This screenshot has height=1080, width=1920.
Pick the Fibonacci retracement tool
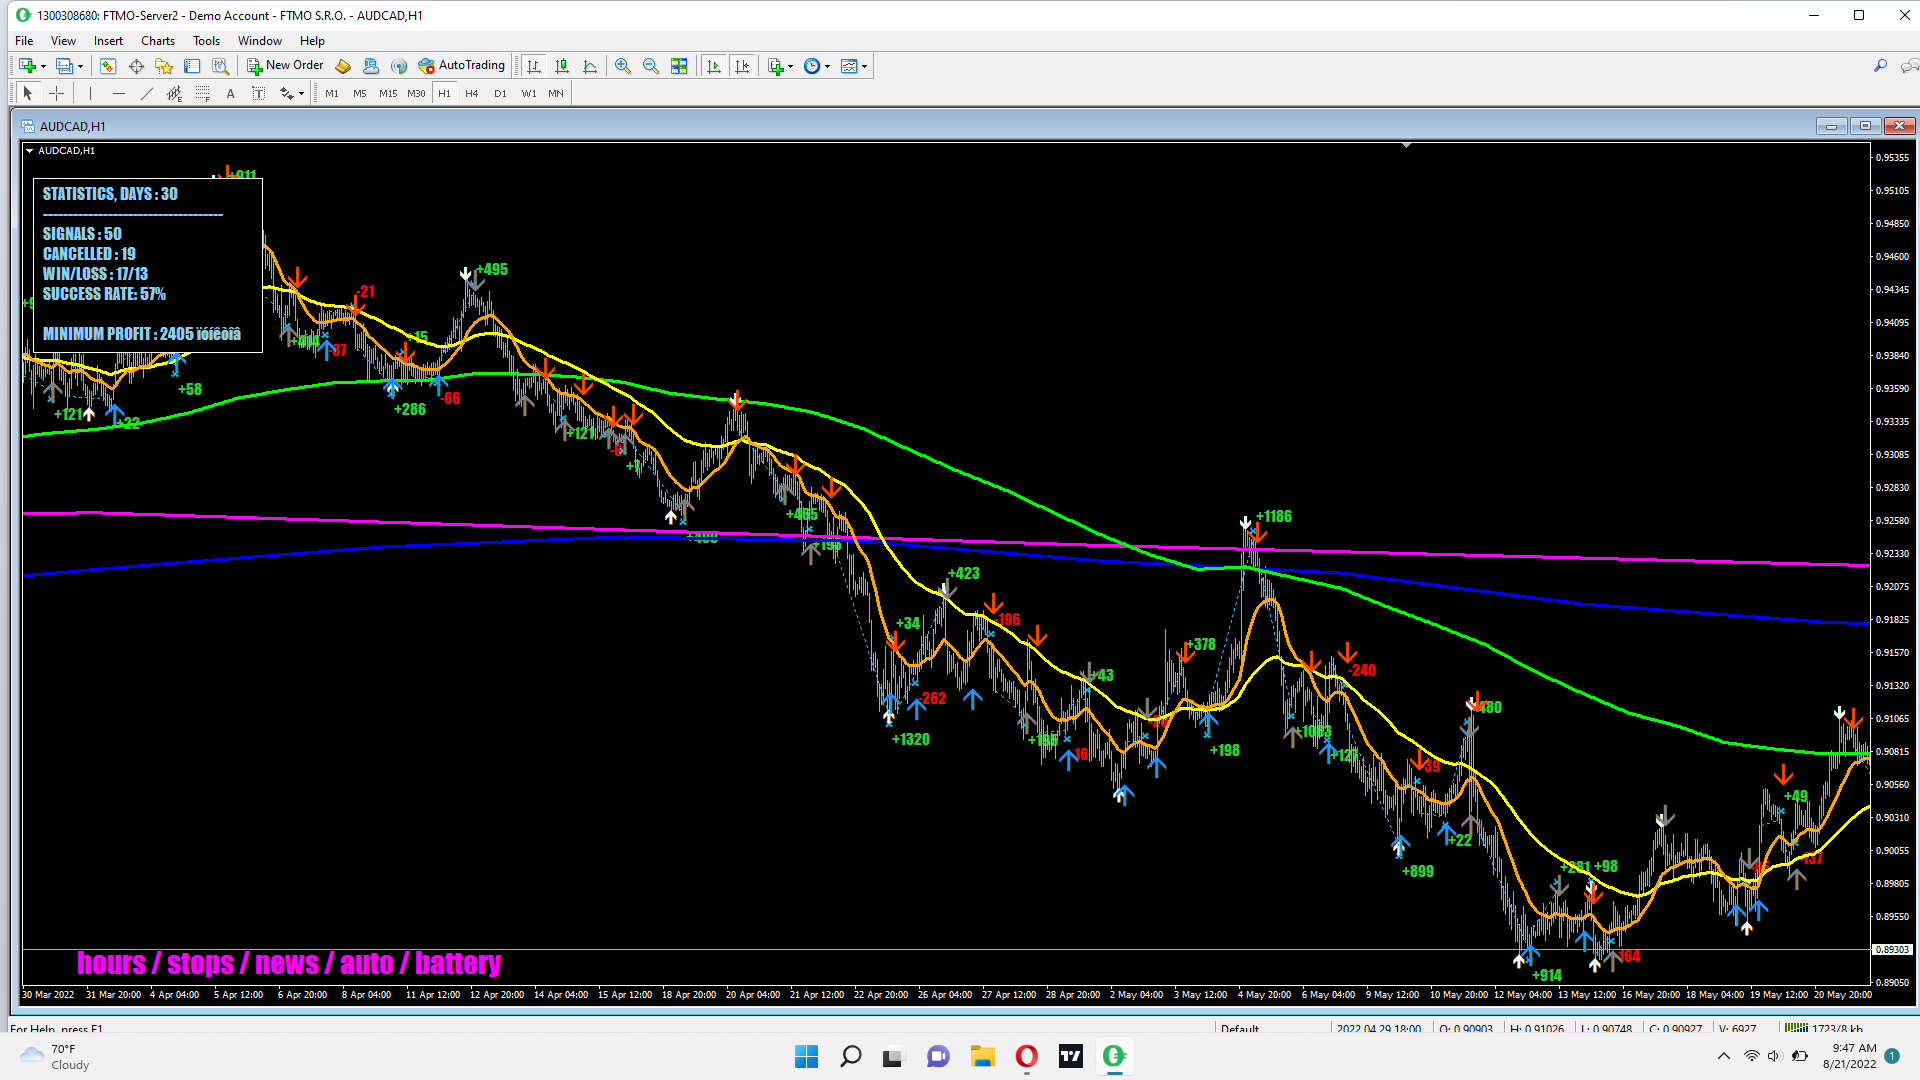coord(203,93)
